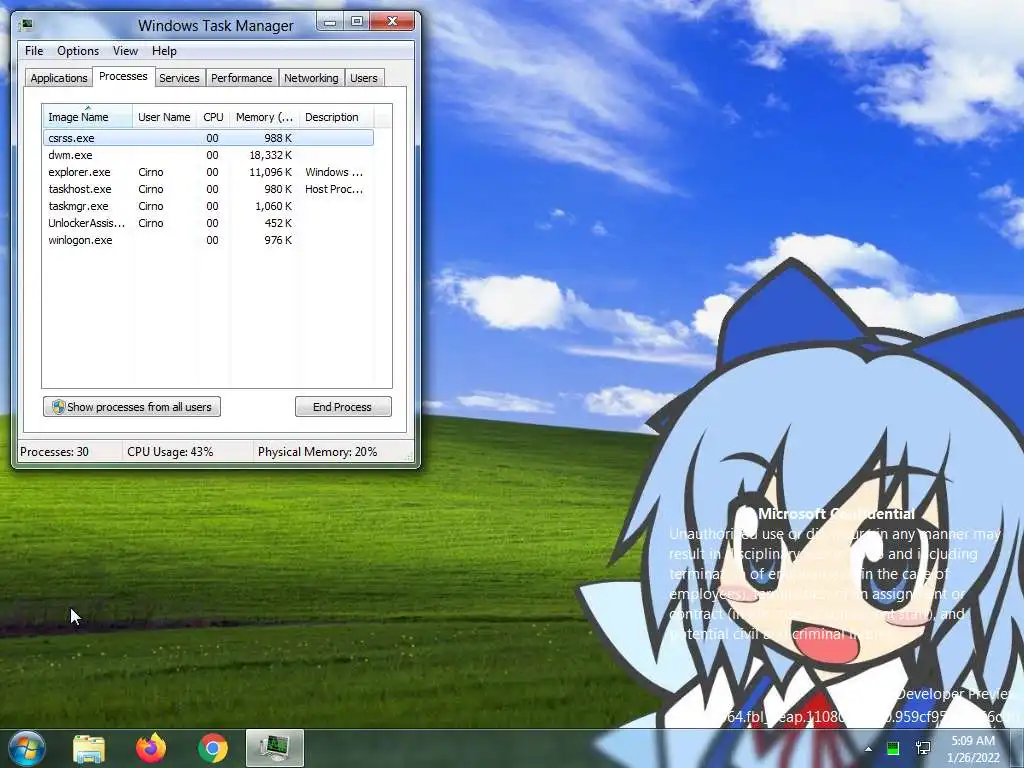Image resolution: width=1024 pixels, height=768 pixels.
Task: Select the taskmgr.exe process row
Action: tap(208, 206)
